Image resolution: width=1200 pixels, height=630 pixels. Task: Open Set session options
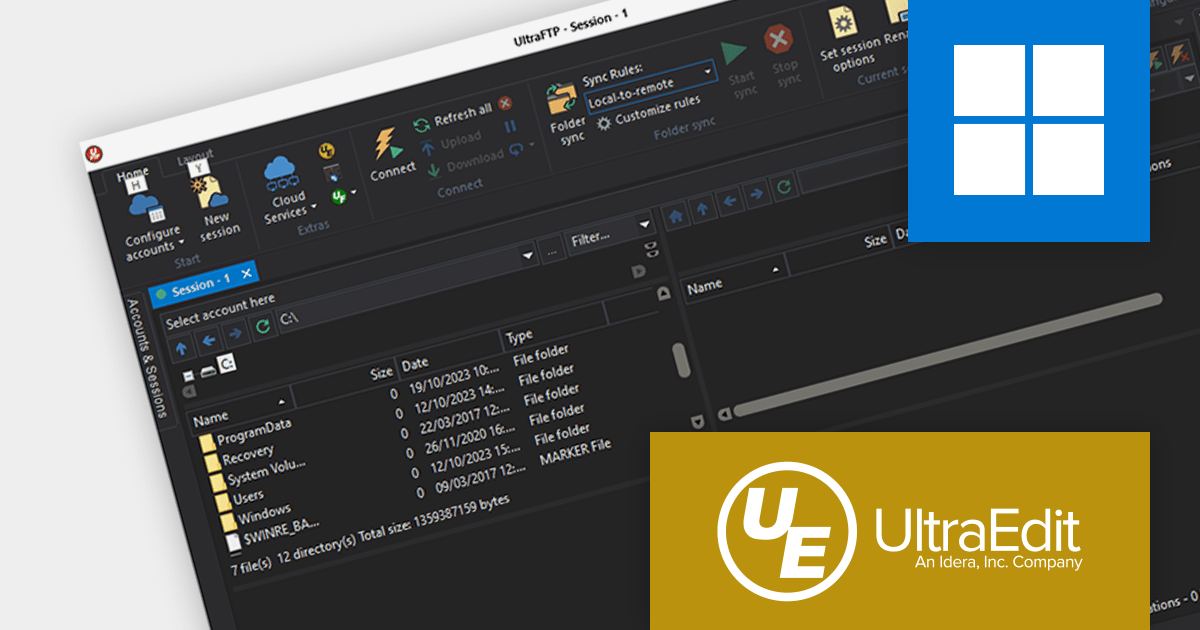click(x=847, y=41)
